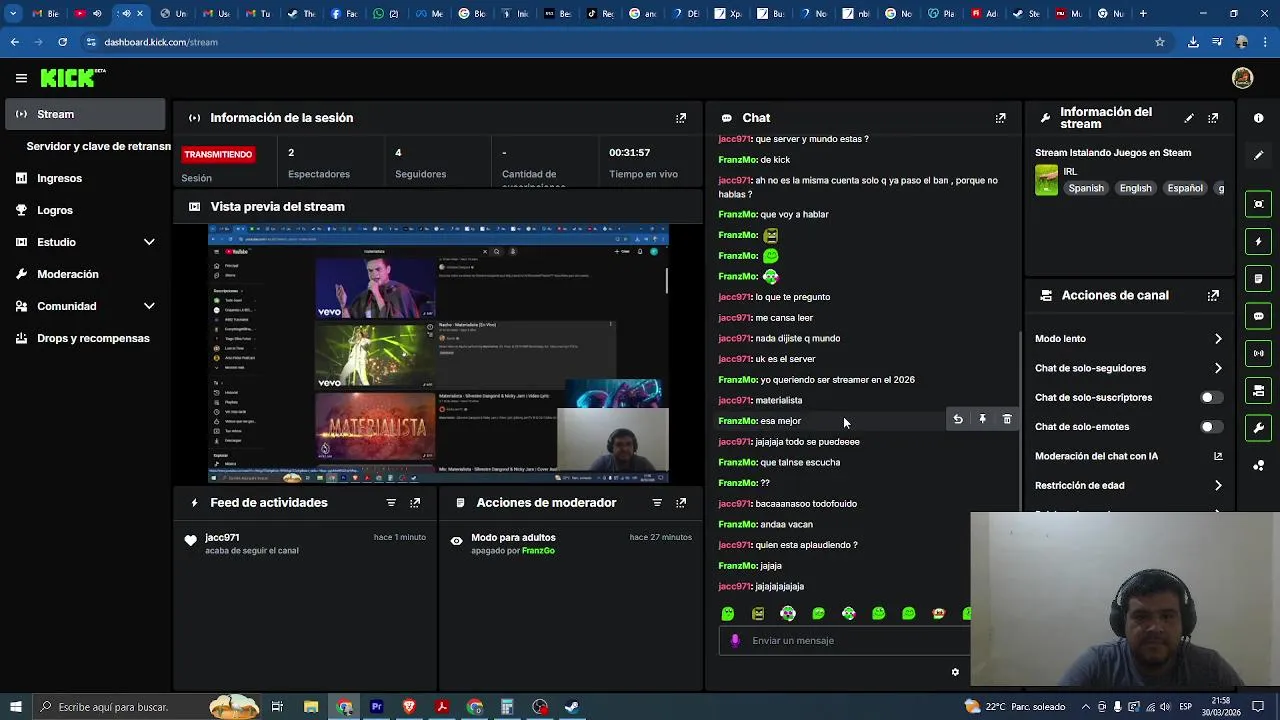
Task: Toggle the chat bubble widget in right sidebar
Action: coord(1259,316)
